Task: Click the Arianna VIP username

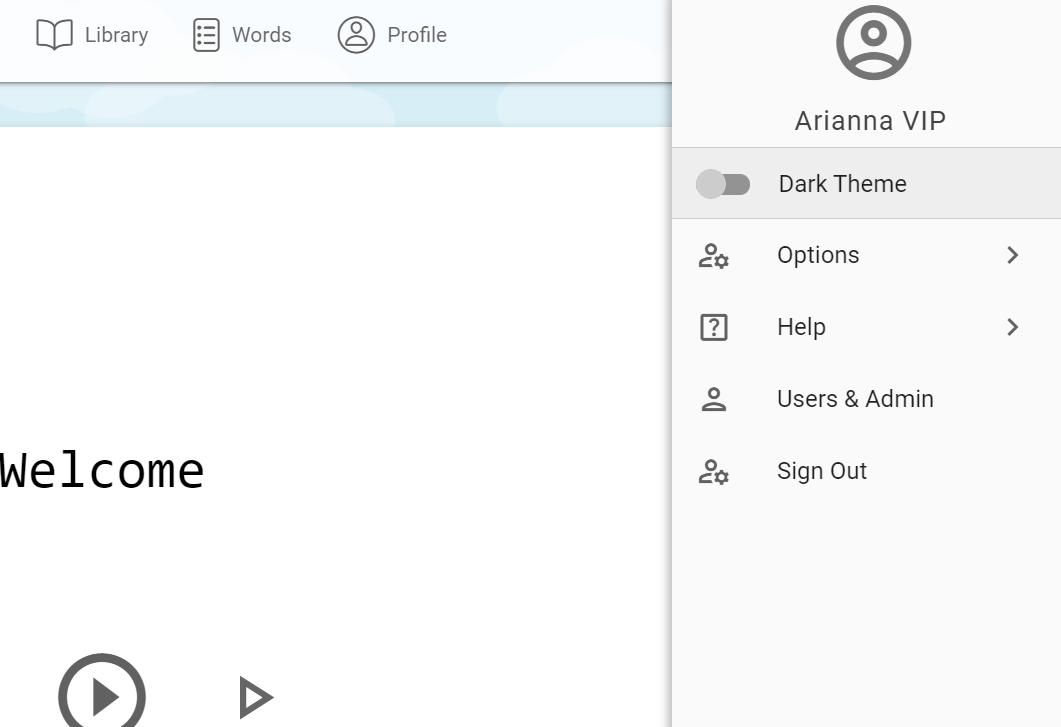Action: (x=870, y=120)
